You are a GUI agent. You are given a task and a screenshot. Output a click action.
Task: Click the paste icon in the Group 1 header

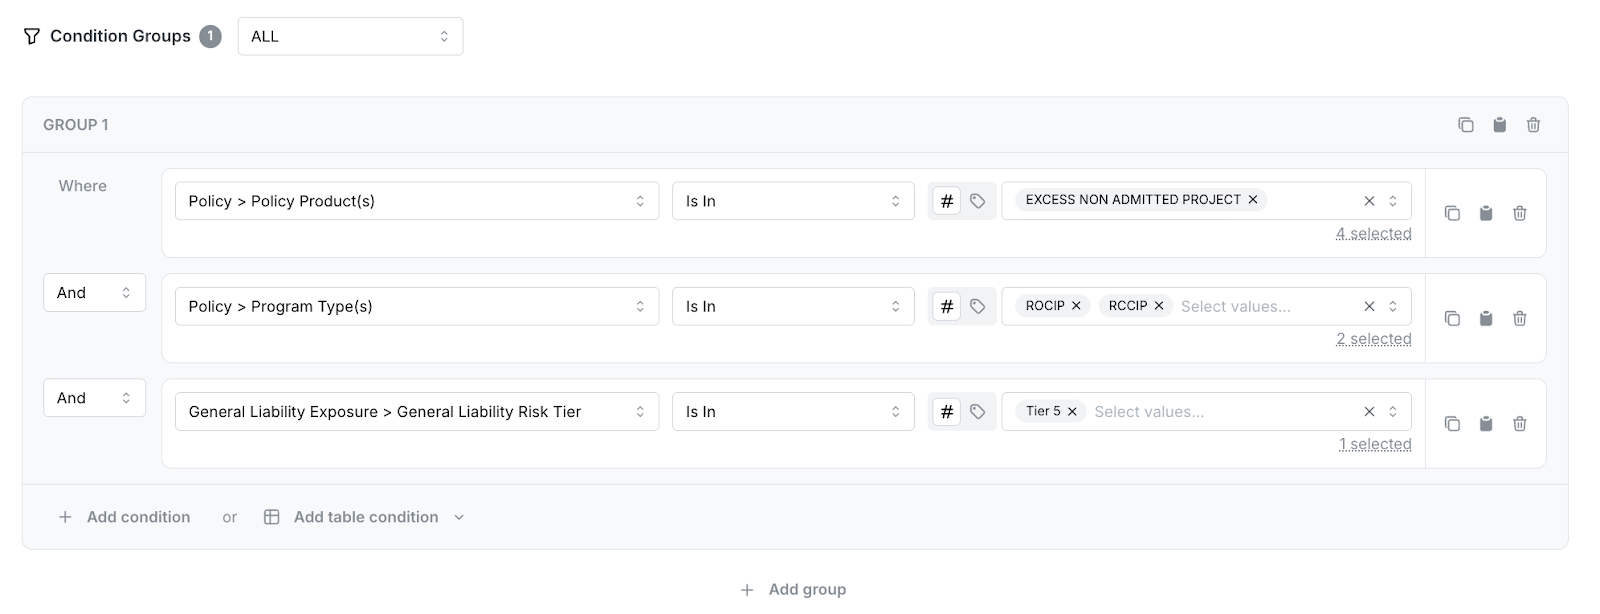click(1499, 125)
